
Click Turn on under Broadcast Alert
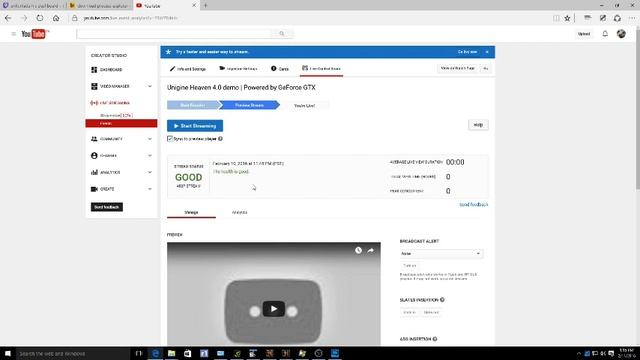click(x=409, y=266)
